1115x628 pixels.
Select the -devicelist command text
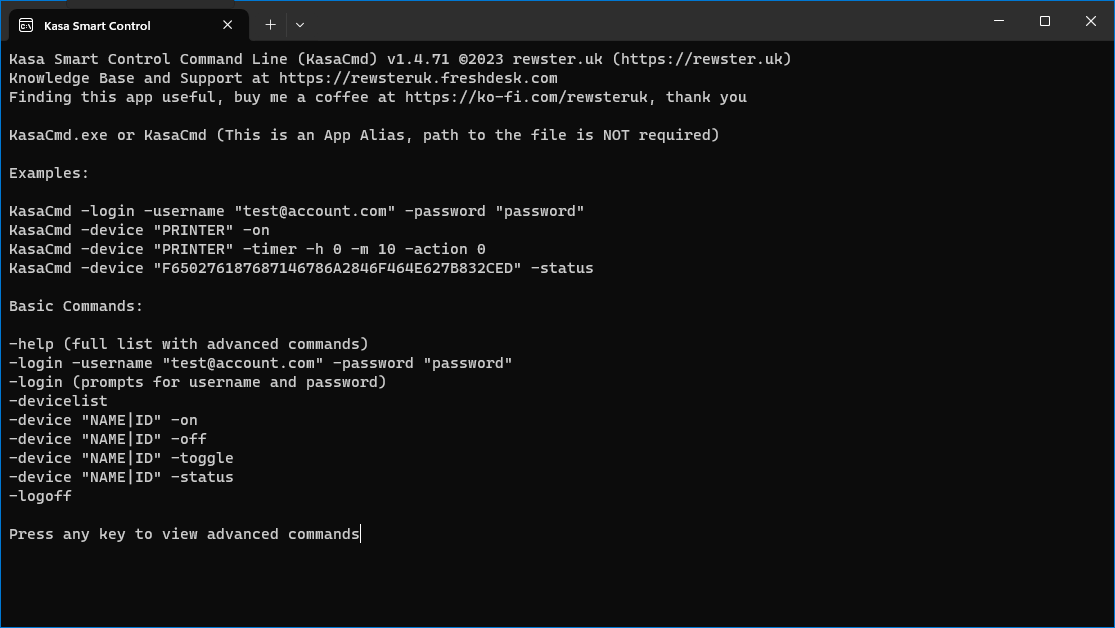pyautogui.click(x=58, y=400)
